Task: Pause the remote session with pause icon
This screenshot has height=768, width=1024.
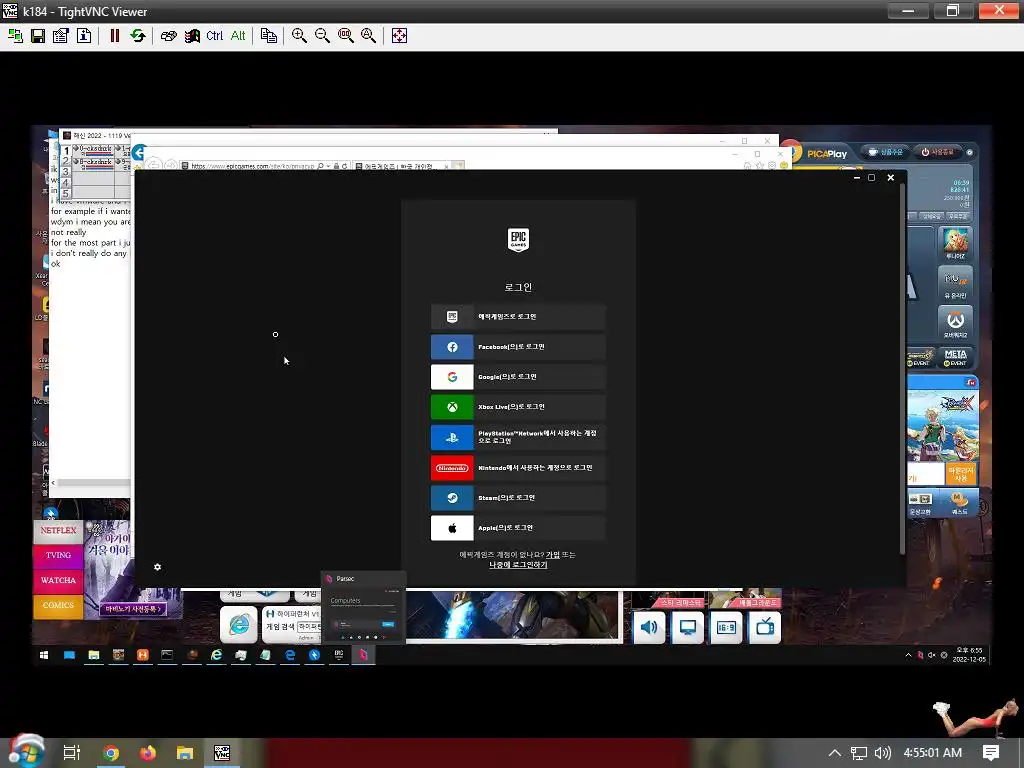Action: pyautogui.click(x=115, y=36)
